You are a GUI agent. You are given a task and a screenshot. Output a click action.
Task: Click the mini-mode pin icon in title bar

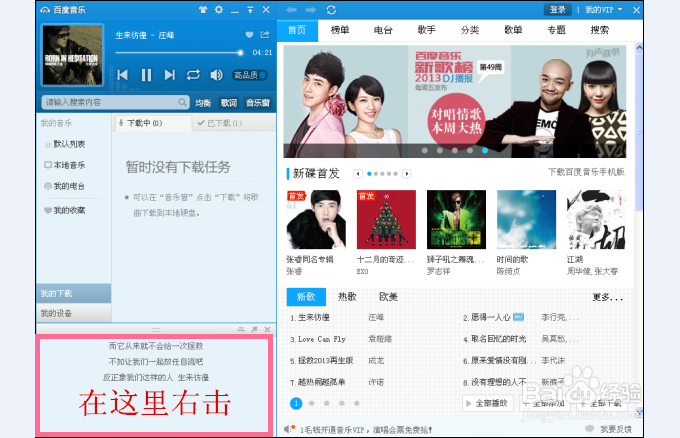pos(250,10)
